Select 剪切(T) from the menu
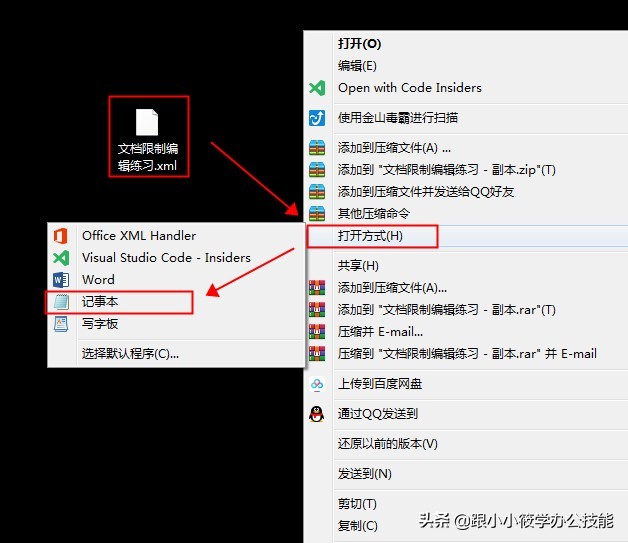This screenshot has width=628, height=543. click(358, 504)
